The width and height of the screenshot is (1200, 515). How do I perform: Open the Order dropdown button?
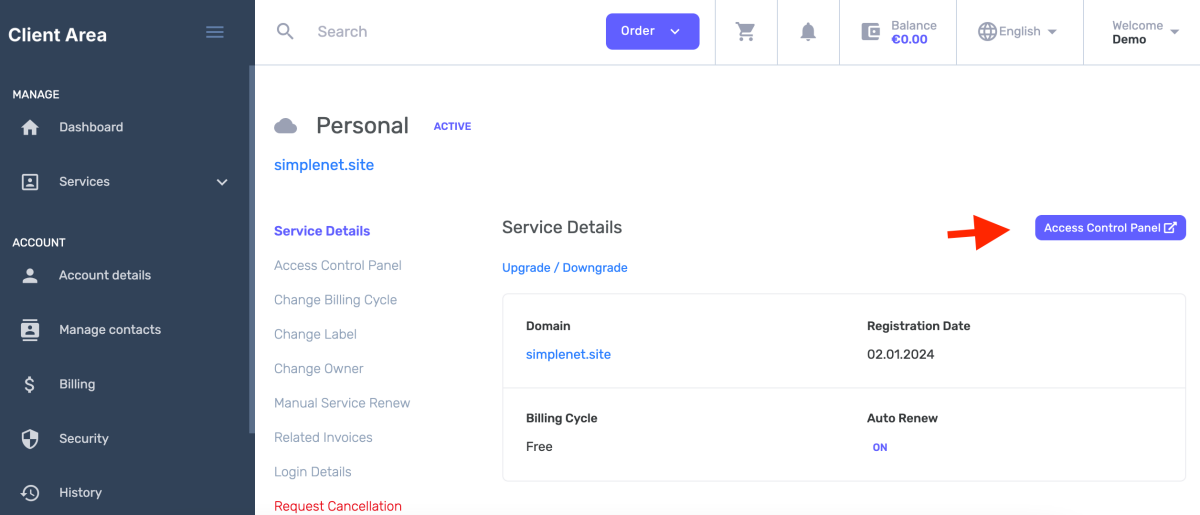[652, 31]
